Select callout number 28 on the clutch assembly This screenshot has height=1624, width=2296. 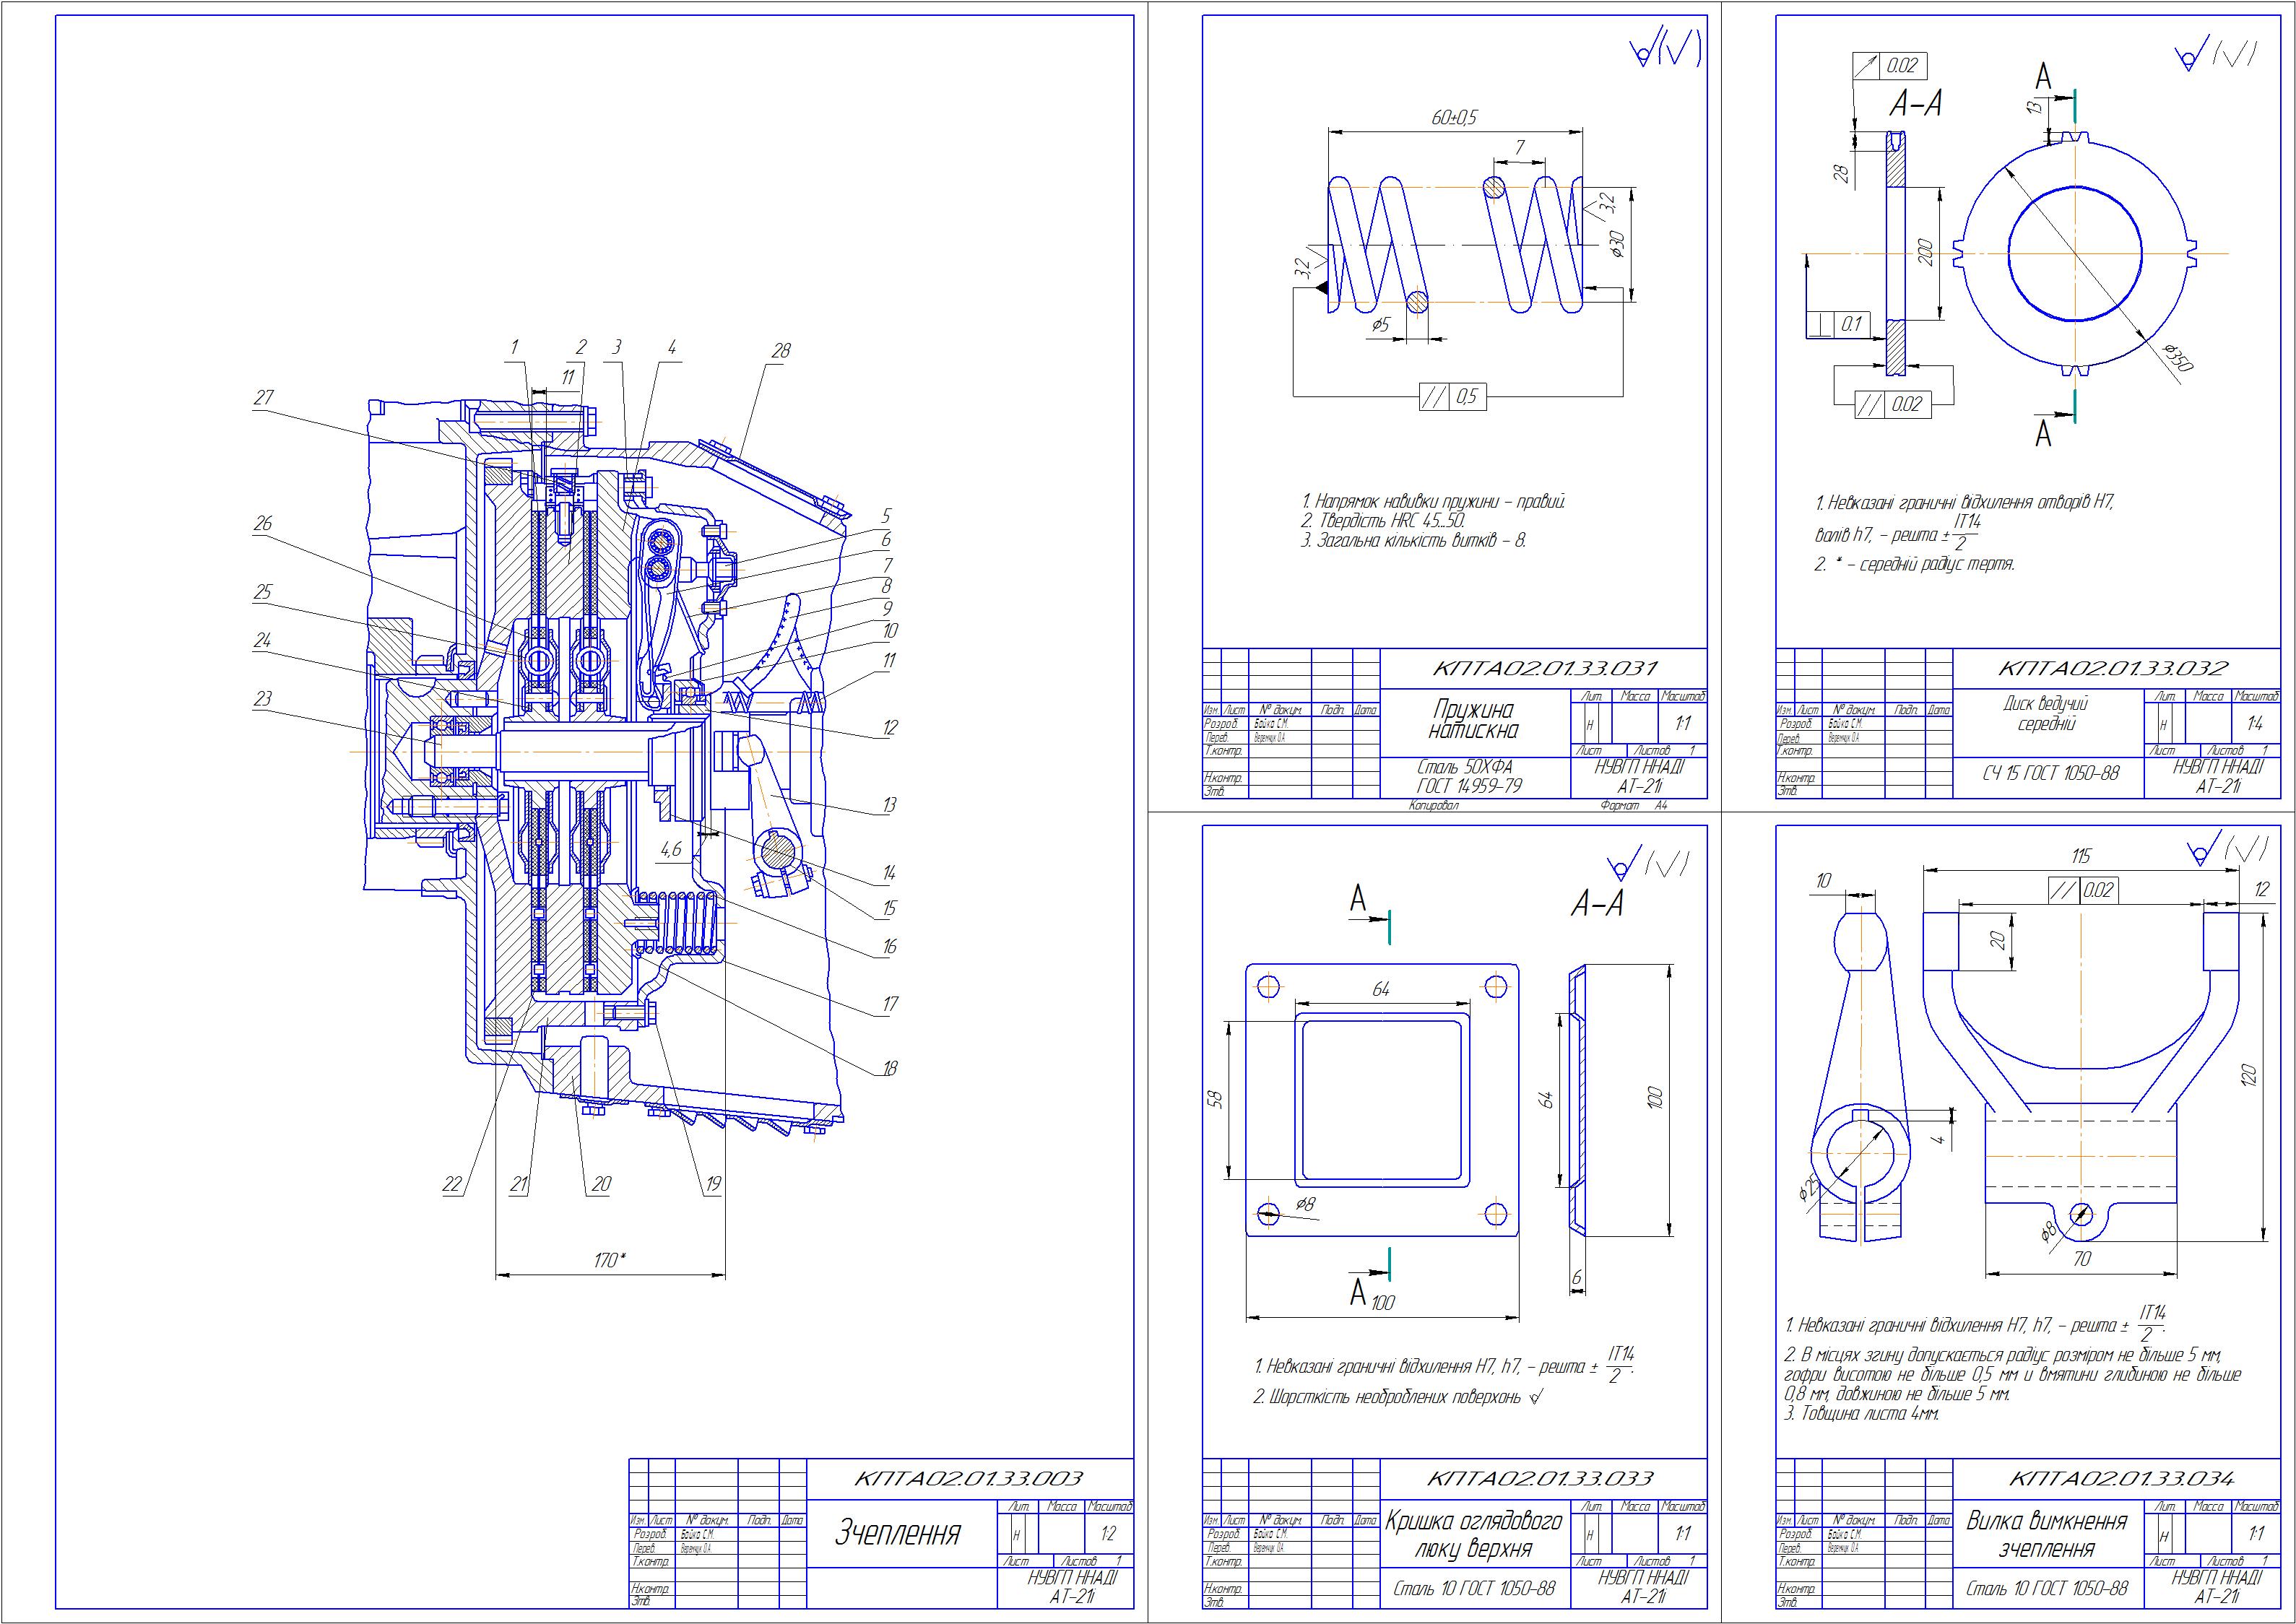pyautogui.click(x=781, y=351)
